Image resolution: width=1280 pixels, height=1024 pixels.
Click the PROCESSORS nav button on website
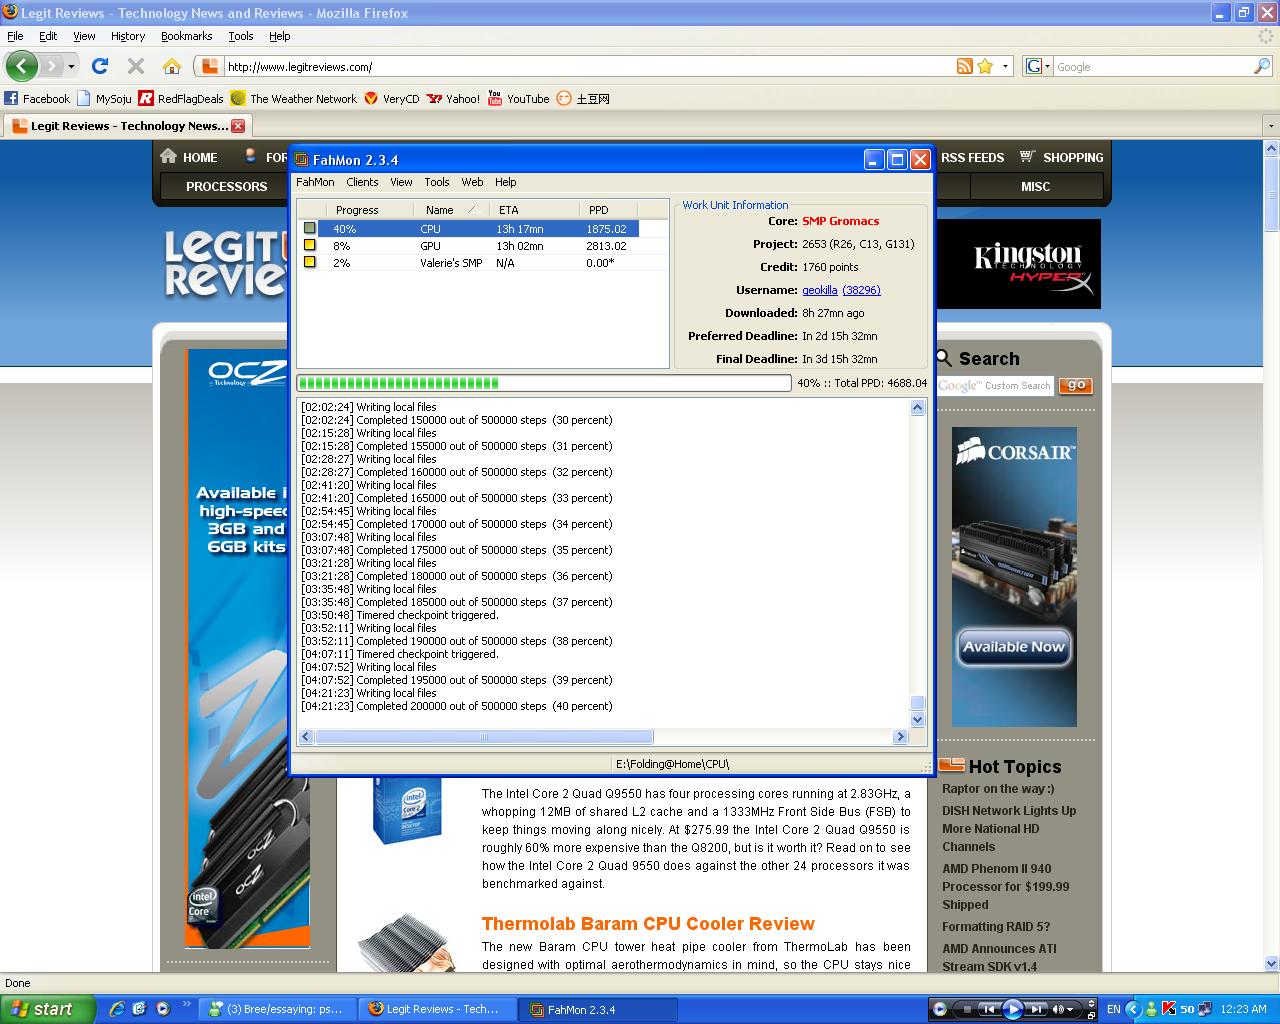(x=227, y=186)
